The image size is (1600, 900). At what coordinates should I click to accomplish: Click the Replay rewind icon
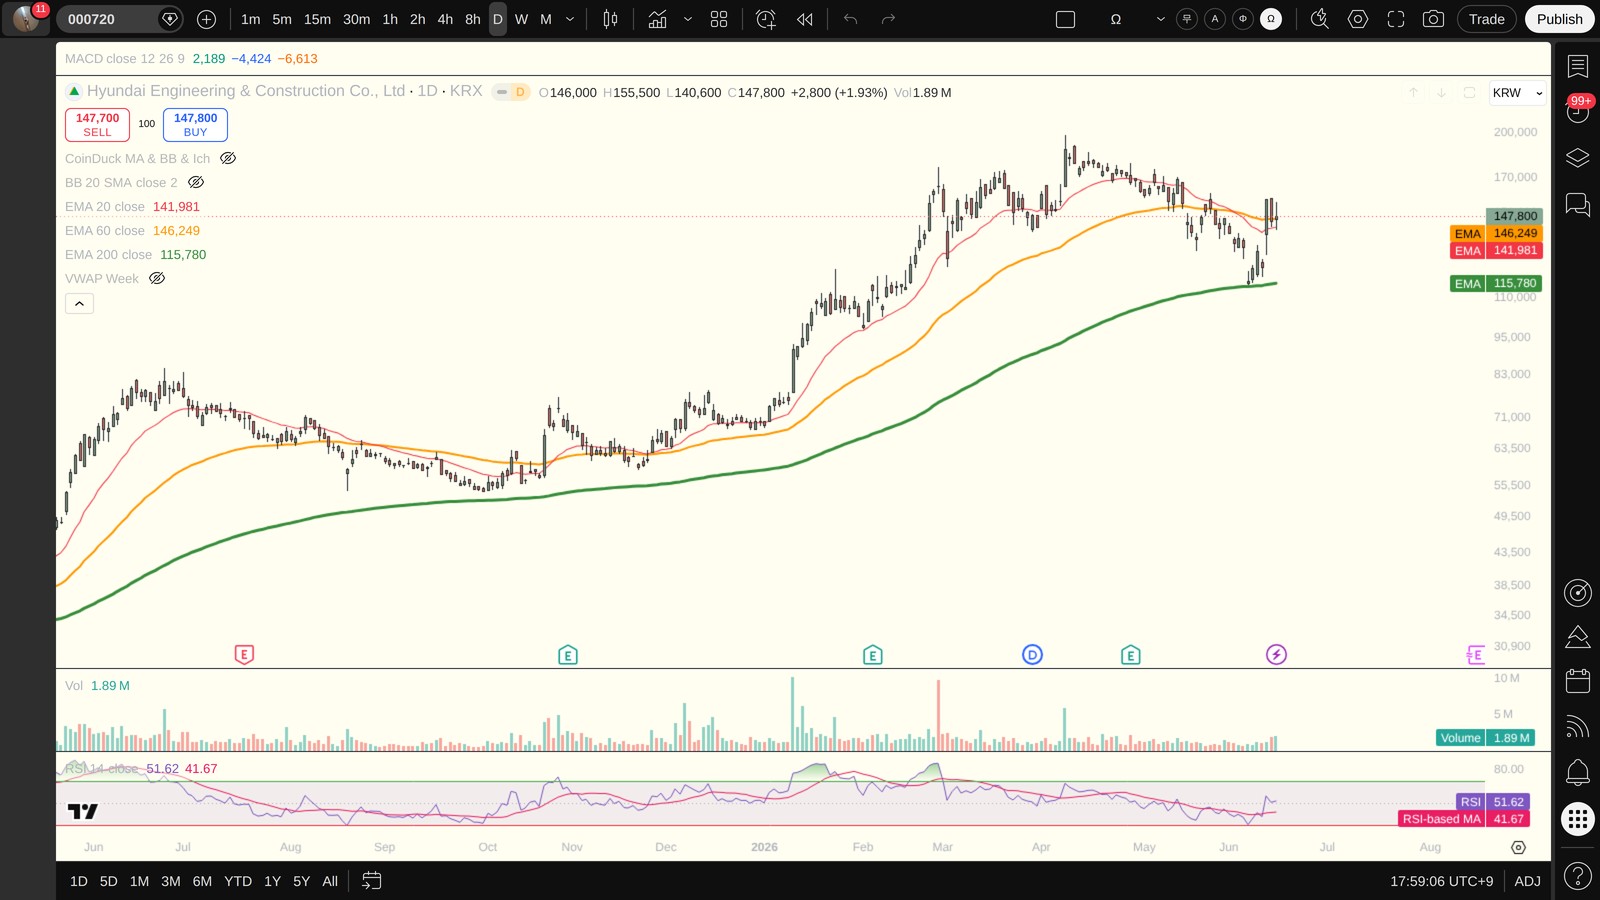click(x=805, y=19)
